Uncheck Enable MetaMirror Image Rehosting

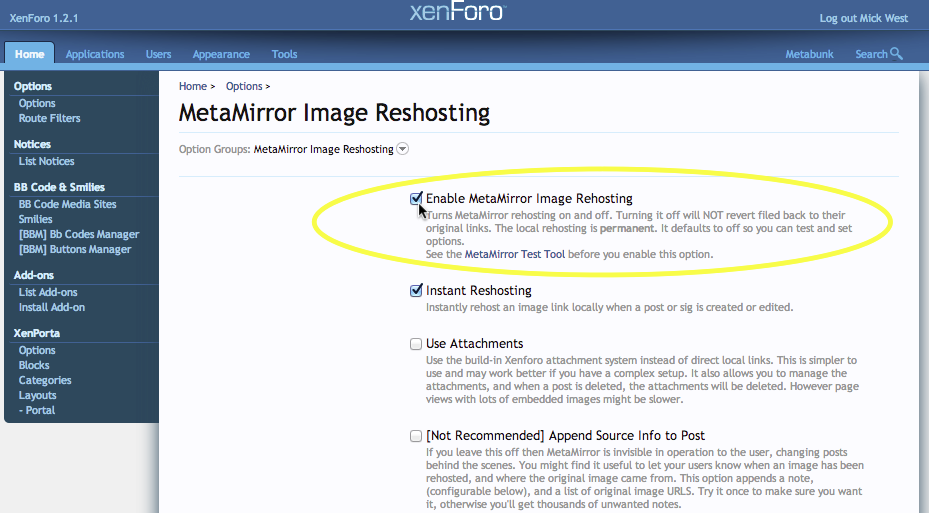pos(416,198)
